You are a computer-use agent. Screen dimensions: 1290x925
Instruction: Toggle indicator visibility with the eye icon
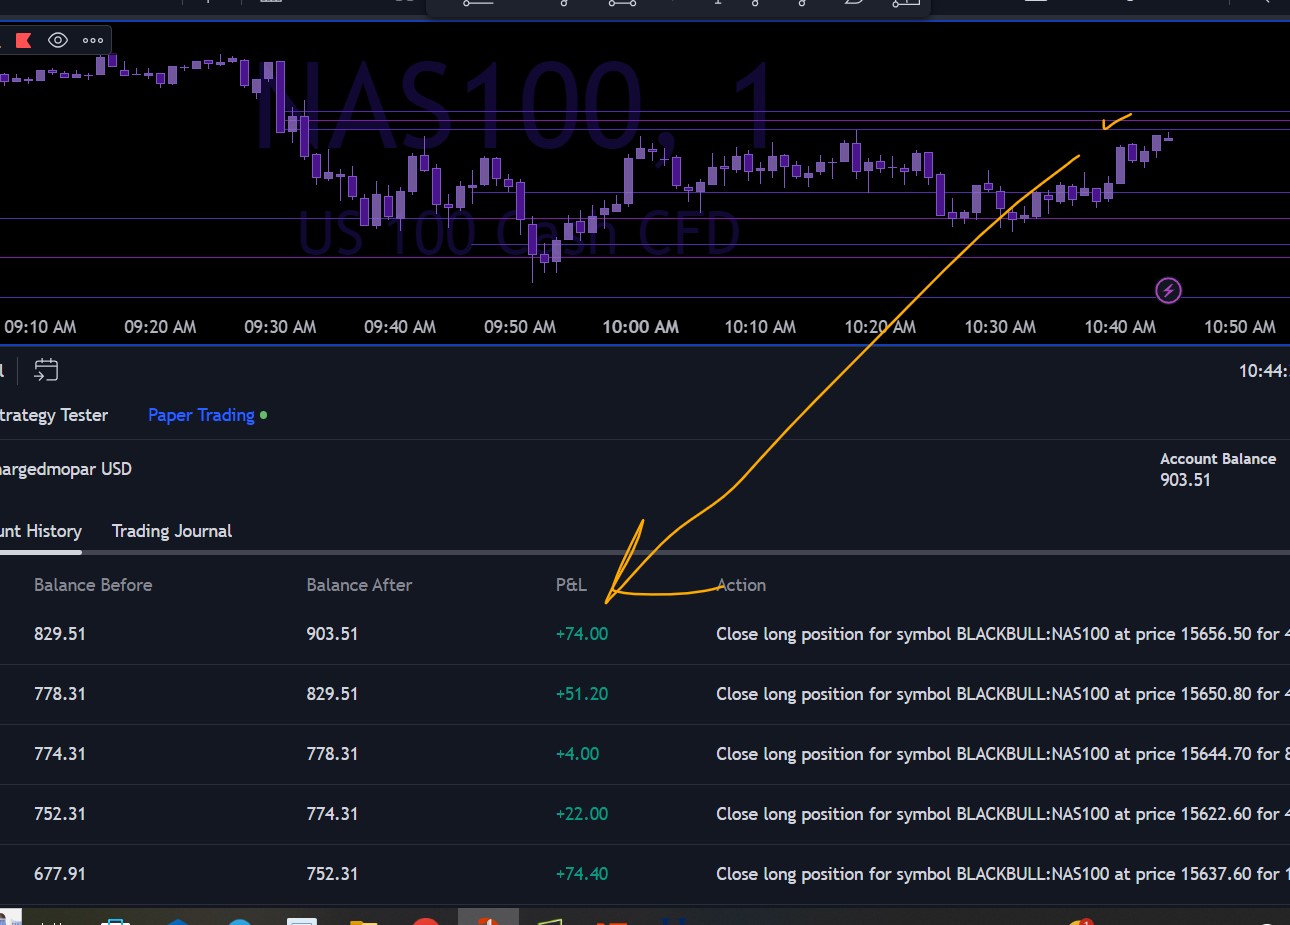click(58, 40)
